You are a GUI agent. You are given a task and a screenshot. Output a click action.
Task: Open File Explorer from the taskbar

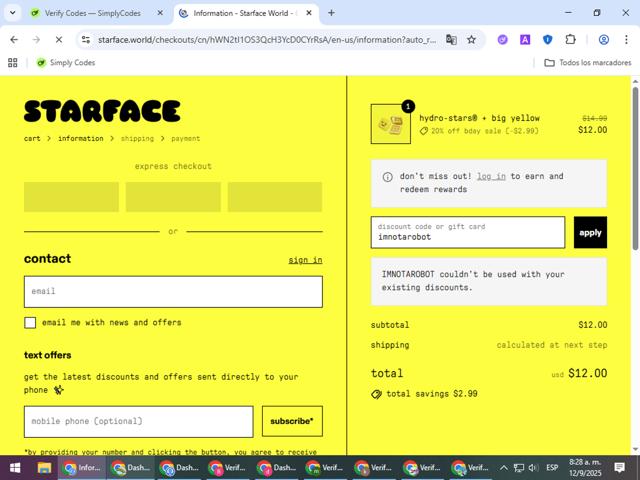pyautogui.click(x=44, y=468)
